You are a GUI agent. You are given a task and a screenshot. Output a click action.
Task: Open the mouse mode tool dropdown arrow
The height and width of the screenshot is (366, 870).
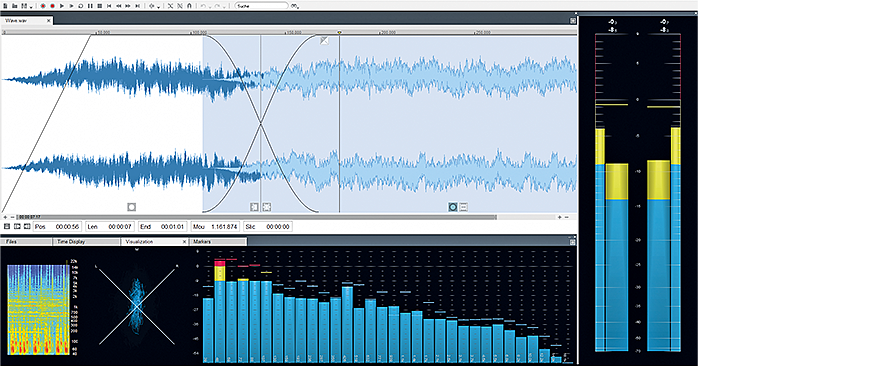pyautogui.click(x=159, y=7)
